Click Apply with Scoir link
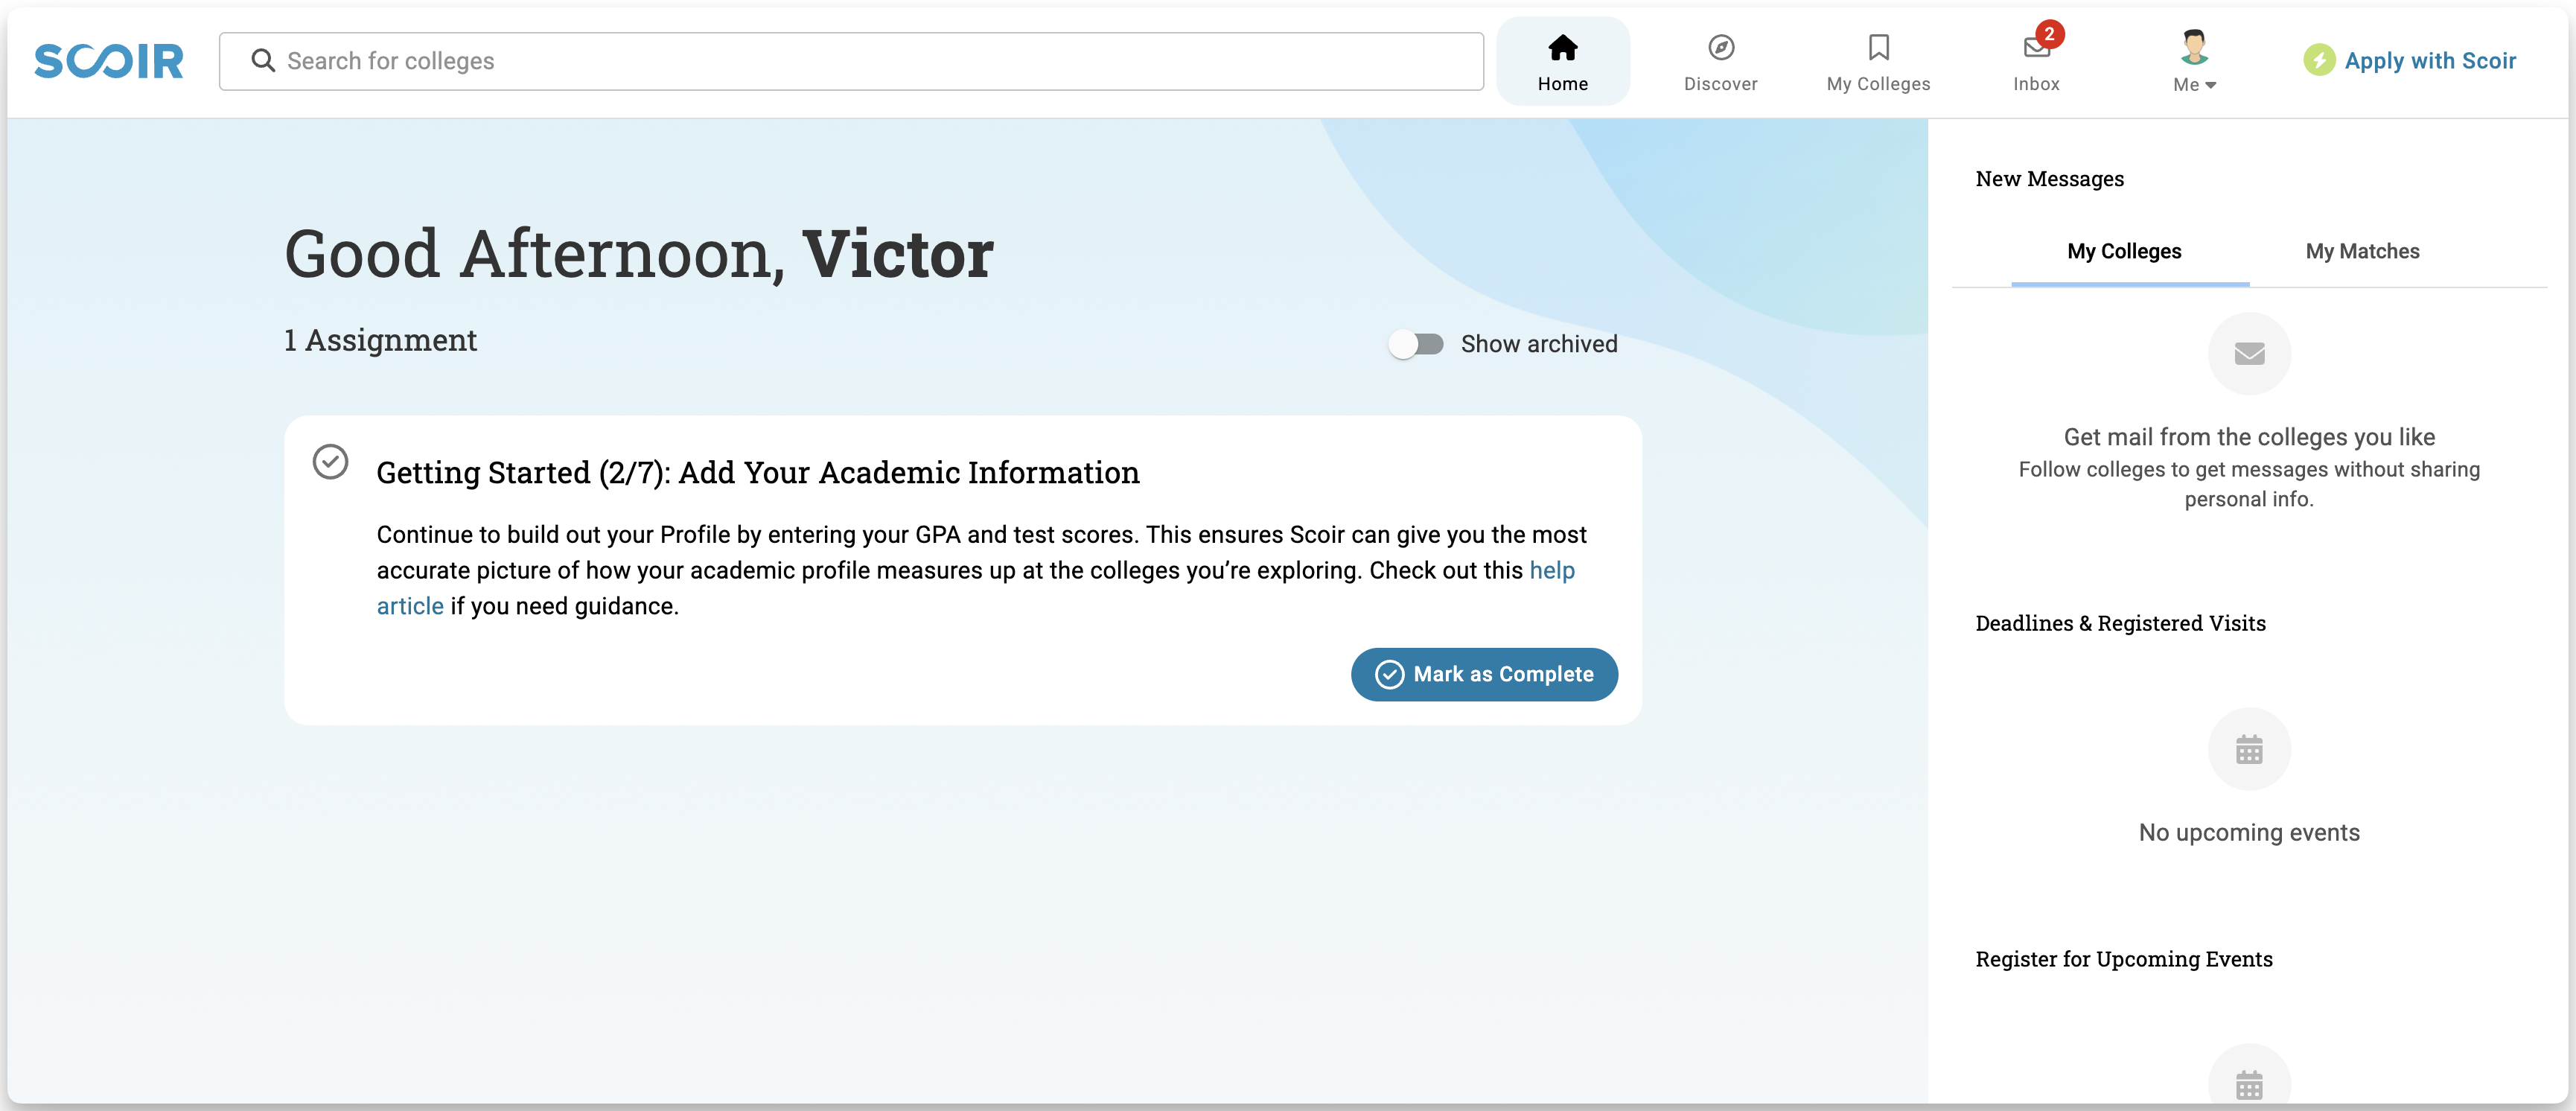Viewport: 2576px width, 1111px height. 2429,61
